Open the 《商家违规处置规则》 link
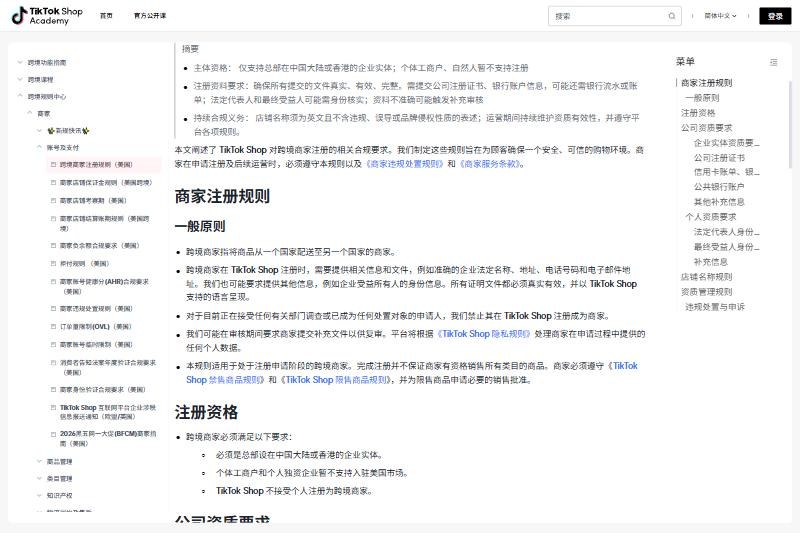This screenshot has height=533, width=800. click(x=404, y=164)
